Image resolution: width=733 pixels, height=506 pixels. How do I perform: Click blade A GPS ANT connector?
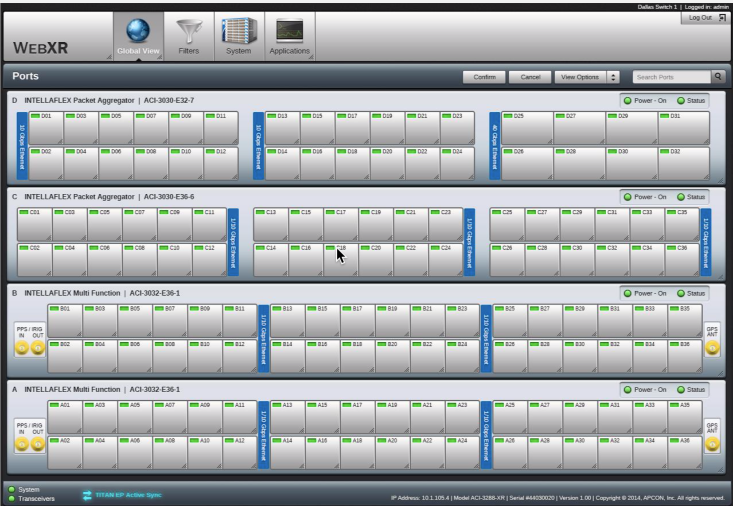[712, 444]
